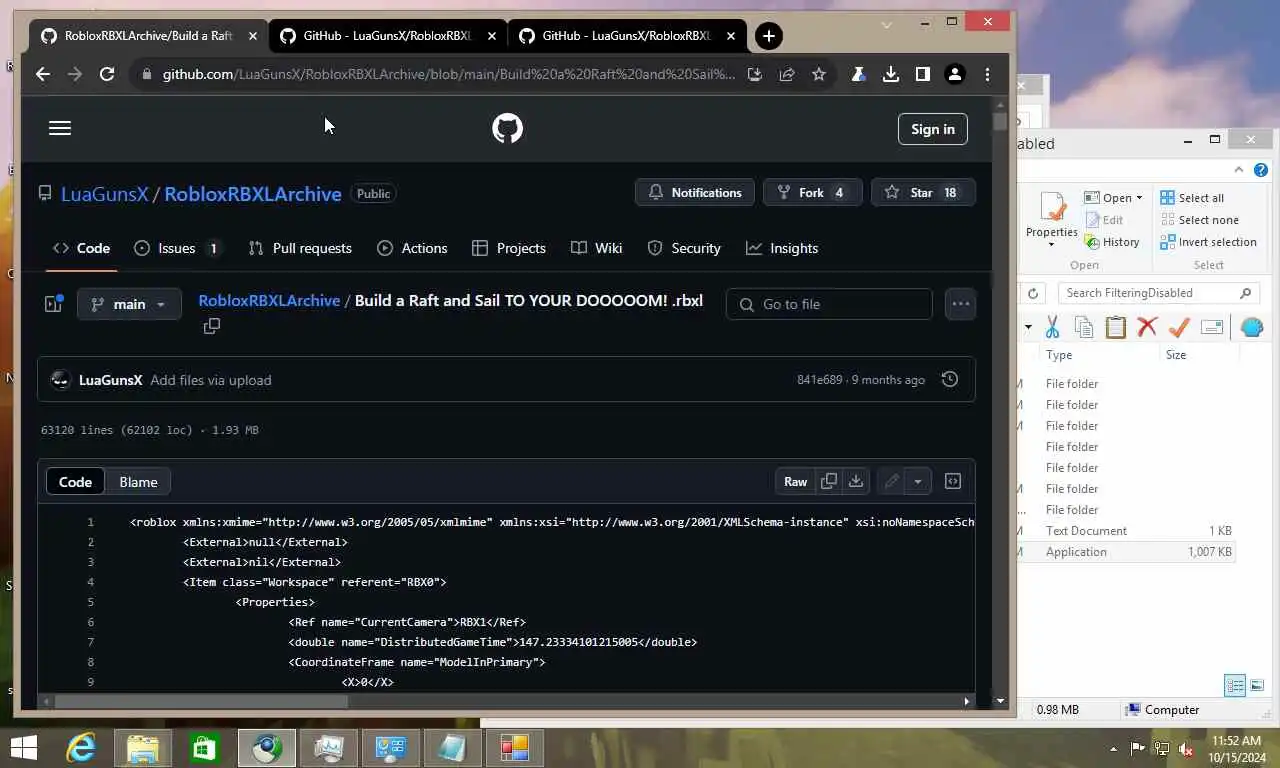Click History in the Explorer ribbon

1112,242
